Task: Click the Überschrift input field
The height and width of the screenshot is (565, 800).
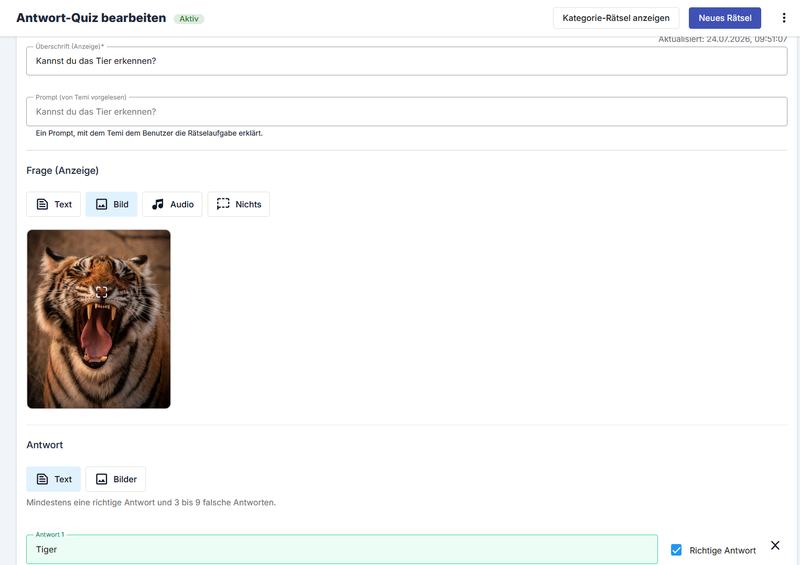Action: point(407,61)
